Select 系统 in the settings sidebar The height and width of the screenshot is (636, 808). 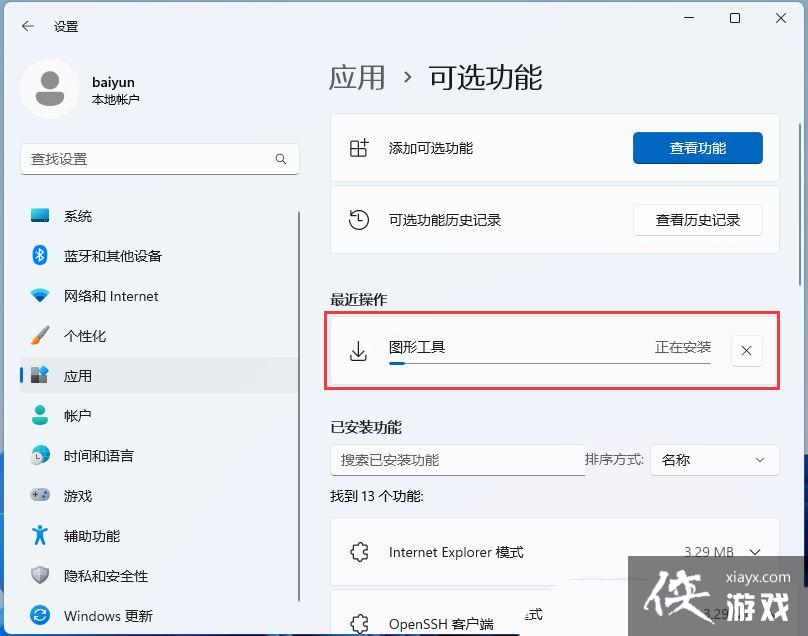(x=78, y=216)
